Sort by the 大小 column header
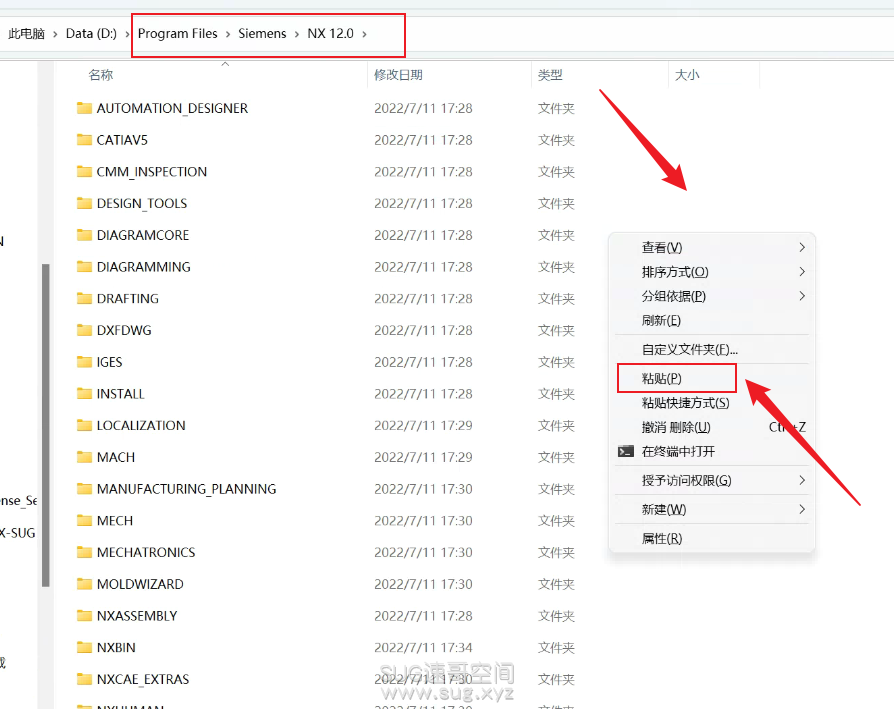 point(687,75)
